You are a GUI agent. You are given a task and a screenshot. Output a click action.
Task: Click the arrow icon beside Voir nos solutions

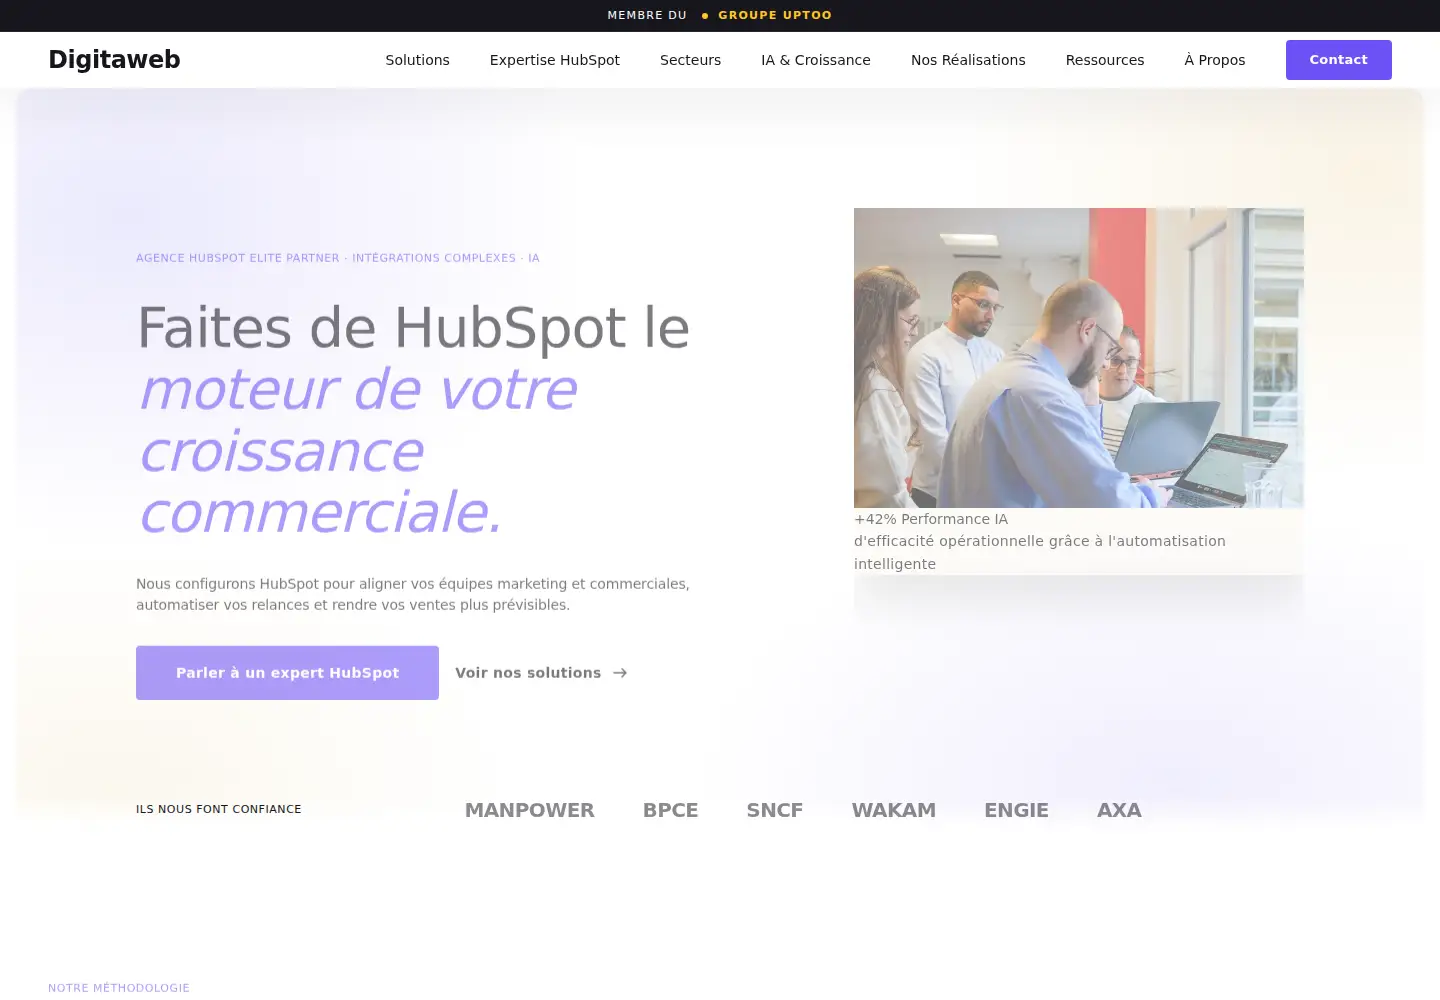[x=620, y=673]
